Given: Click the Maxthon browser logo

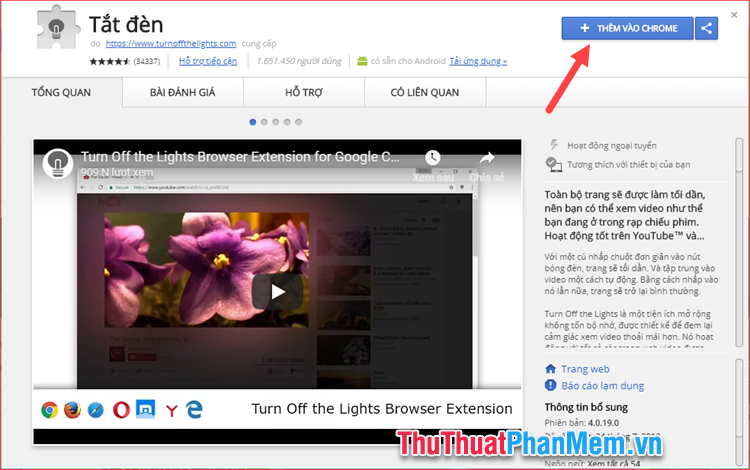Looking at the screenshot, I should [145, 409].
